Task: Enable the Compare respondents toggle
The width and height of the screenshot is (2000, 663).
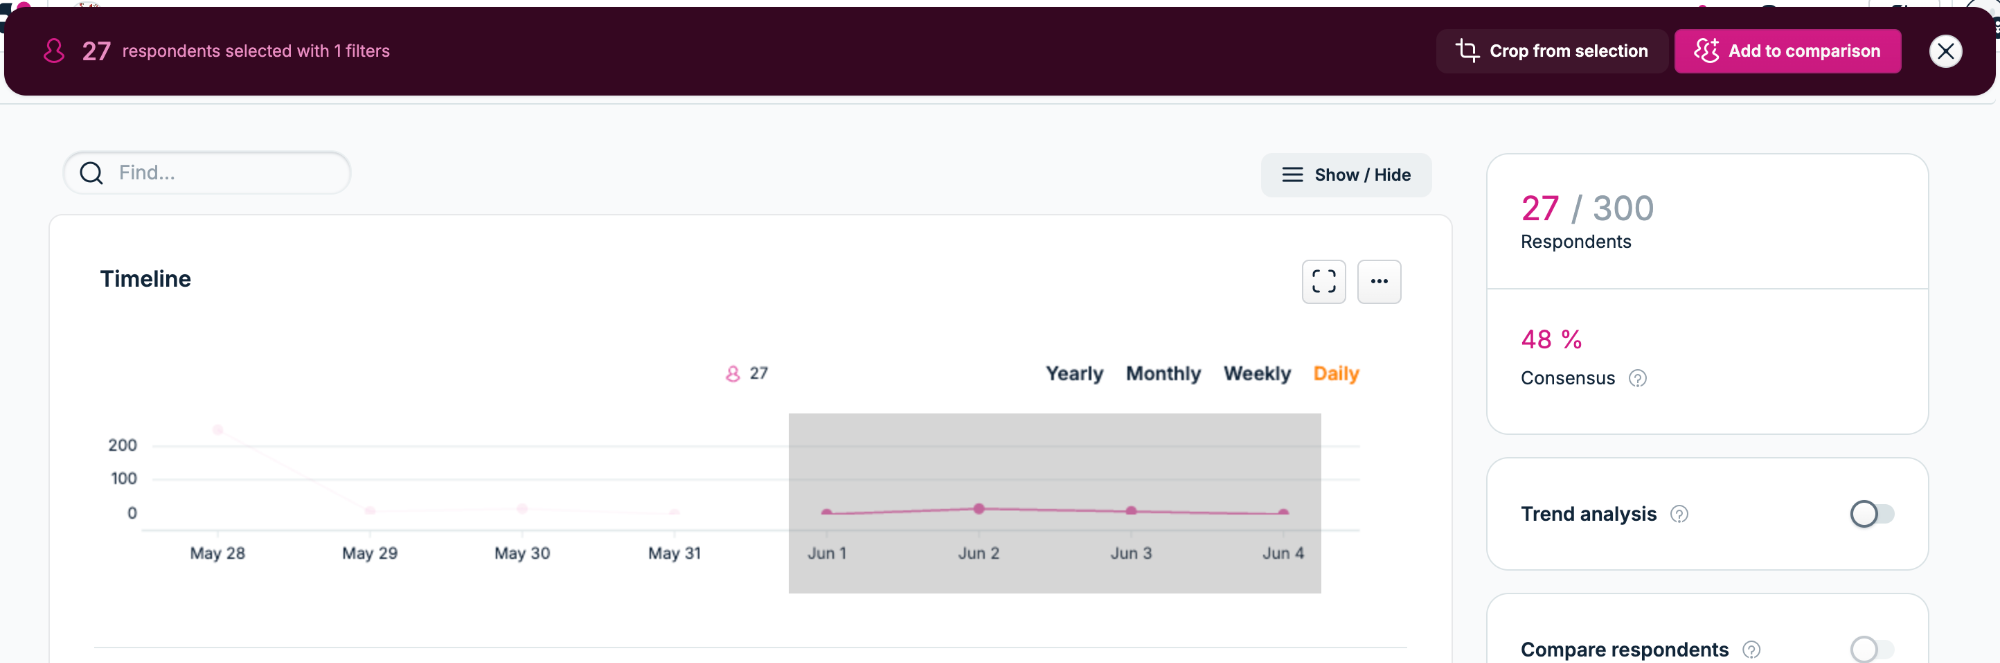Action: click(x=1872, y=649)
